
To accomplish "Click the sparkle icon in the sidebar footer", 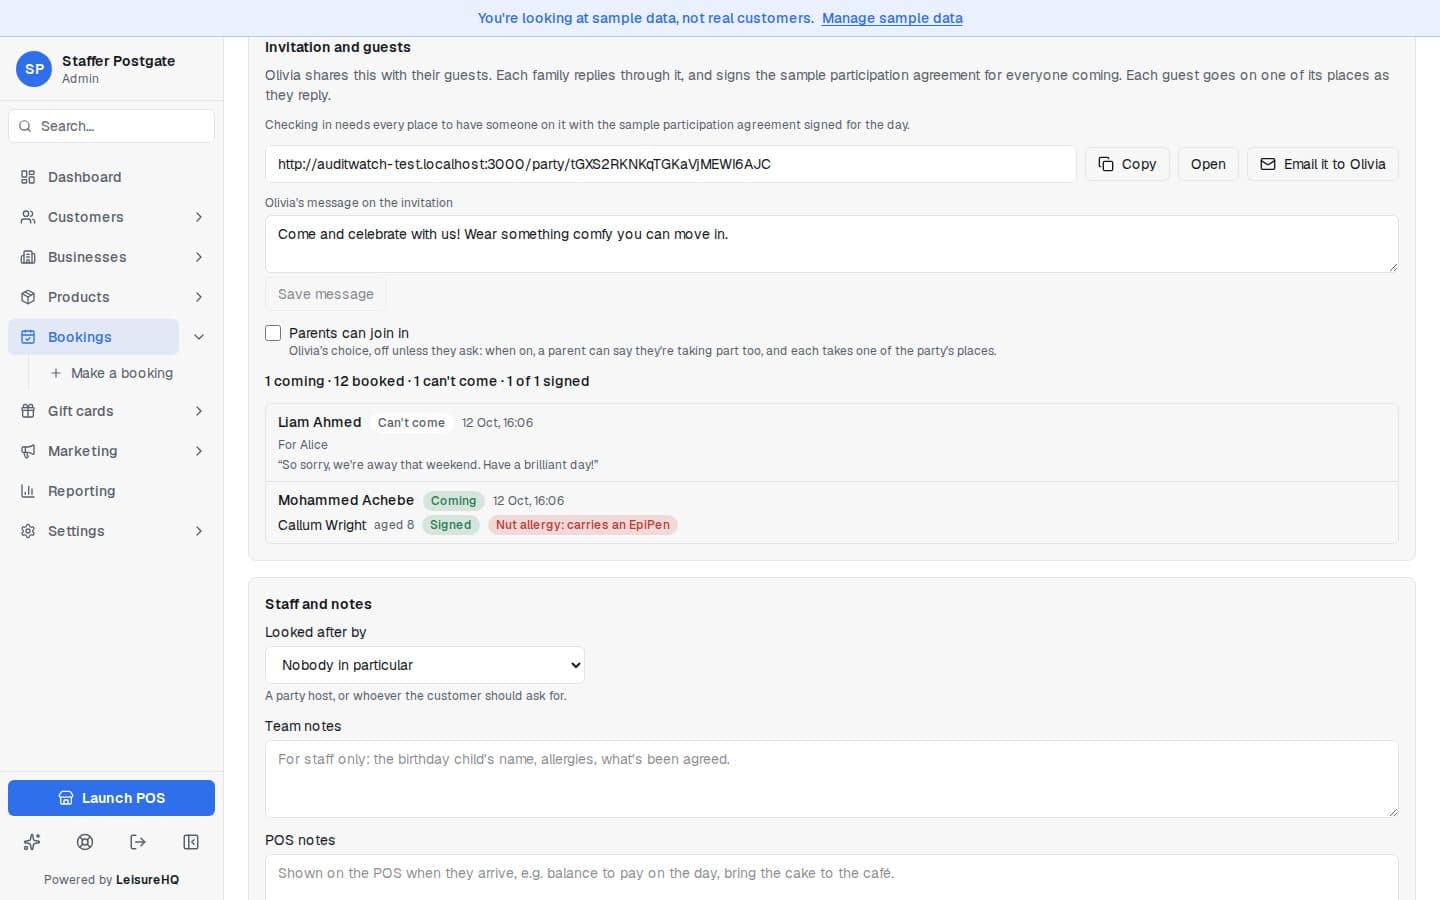I will pyautogui.click(x=32, y=842).
